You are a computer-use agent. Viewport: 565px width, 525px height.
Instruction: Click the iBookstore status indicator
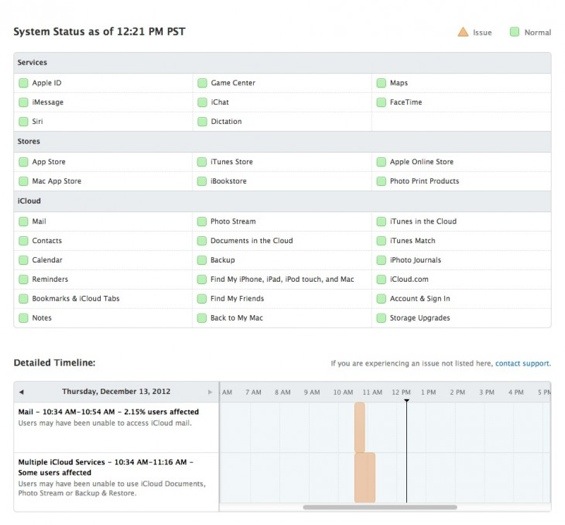(x=202, y=181)
